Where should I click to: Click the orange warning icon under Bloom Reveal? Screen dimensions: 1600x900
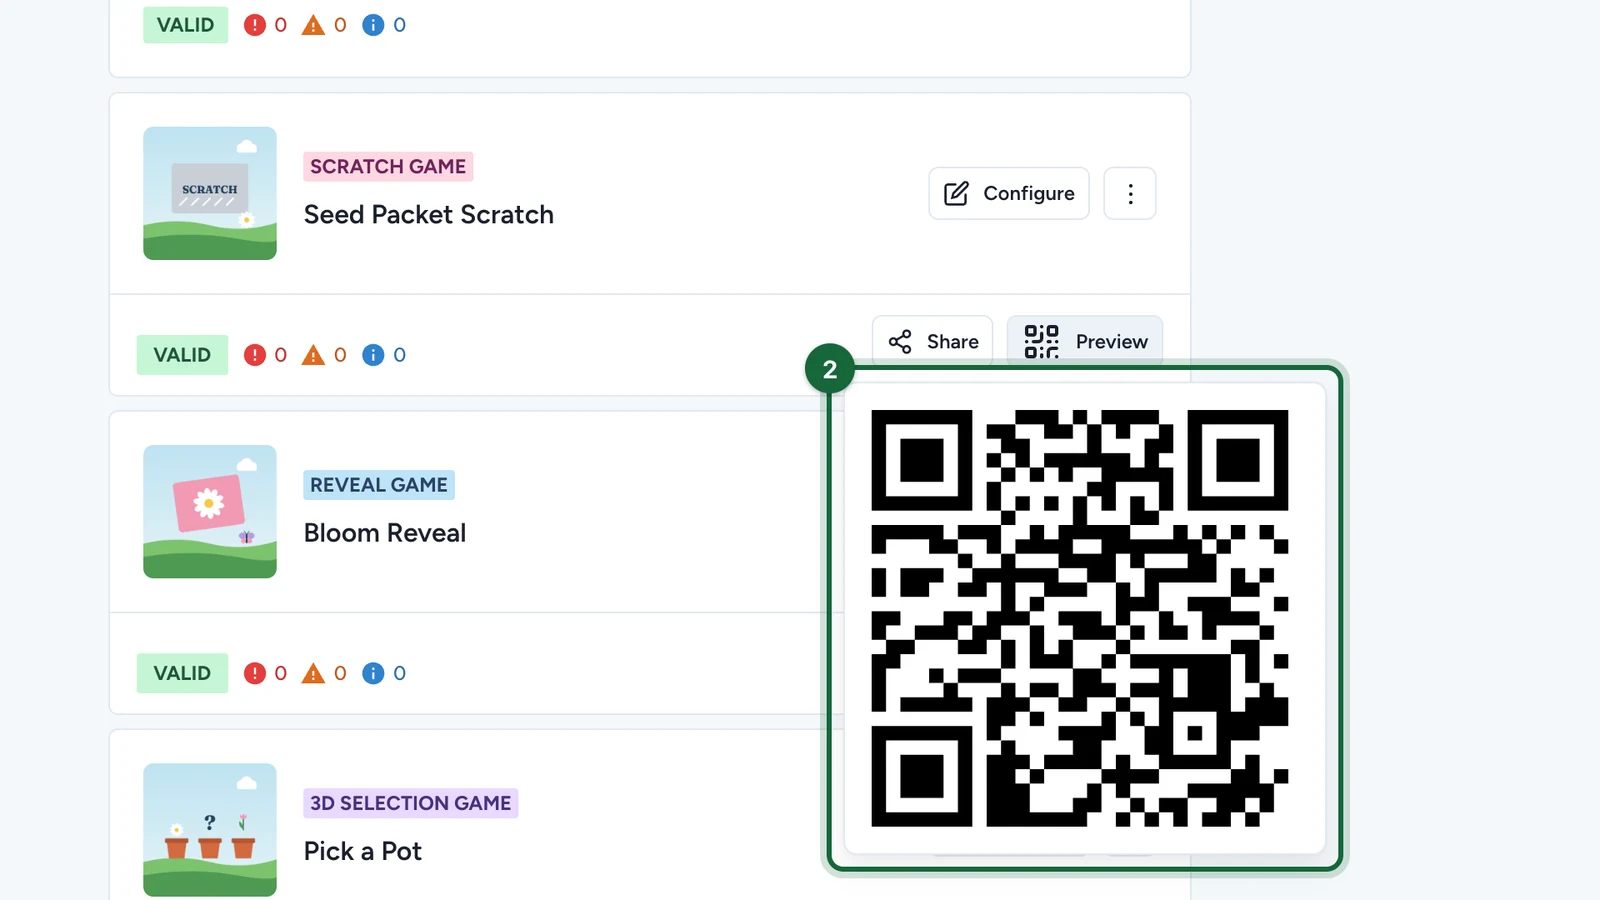coord(313,673)
